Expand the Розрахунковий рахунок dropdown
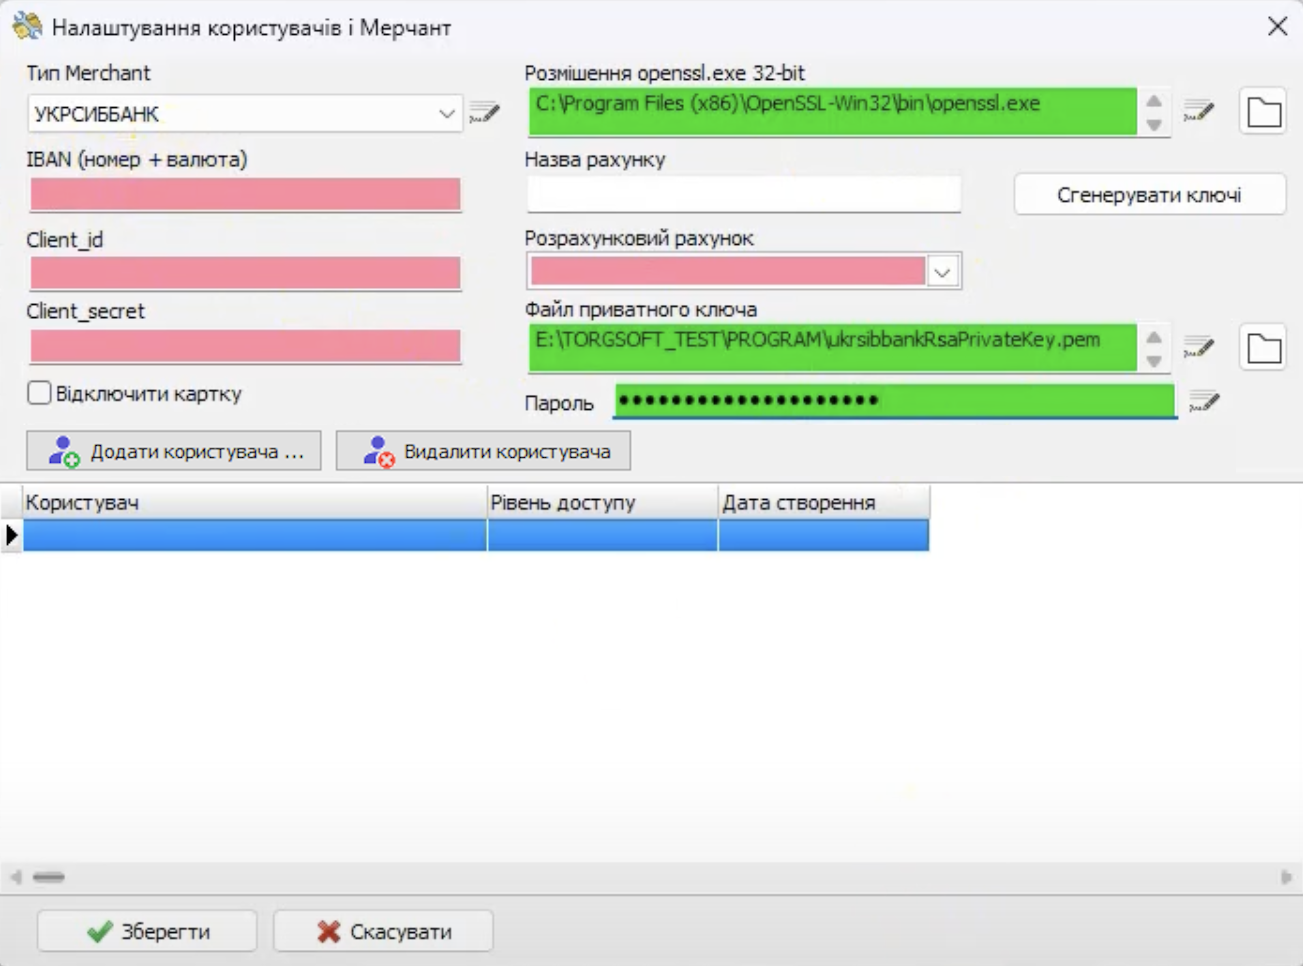Image resolution: width=1303 pixels, height=966 pixels. tap(941, 270)
